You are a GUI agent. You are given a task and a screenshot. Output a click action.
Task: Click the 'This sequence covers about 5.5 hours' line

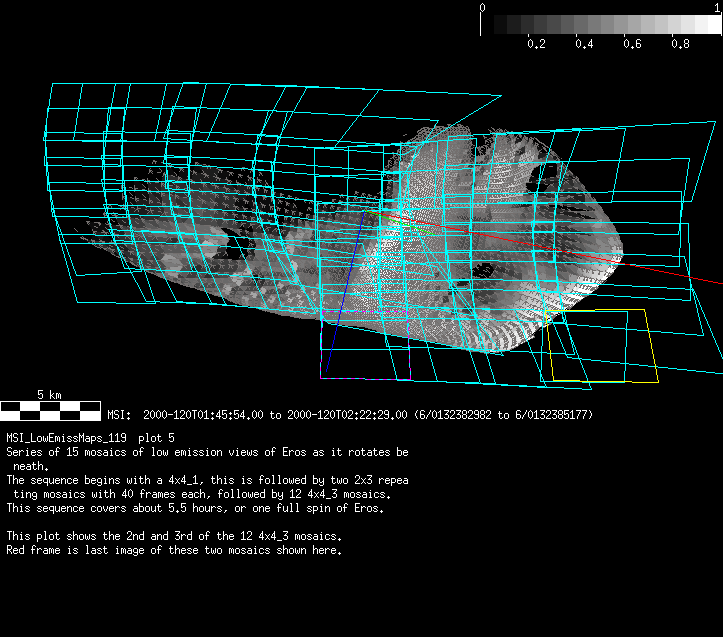pyautogui.click(x=195, y=508)
